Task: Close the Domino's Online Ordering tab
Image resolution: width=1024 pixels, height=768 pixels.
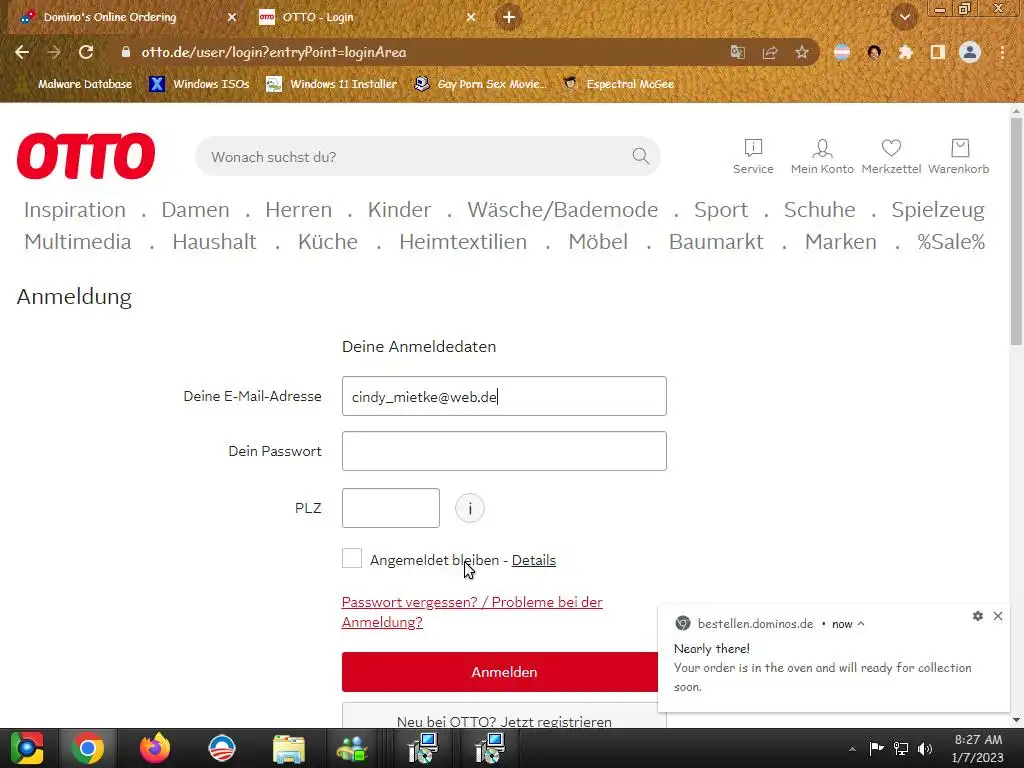Action: click(232, 18)
